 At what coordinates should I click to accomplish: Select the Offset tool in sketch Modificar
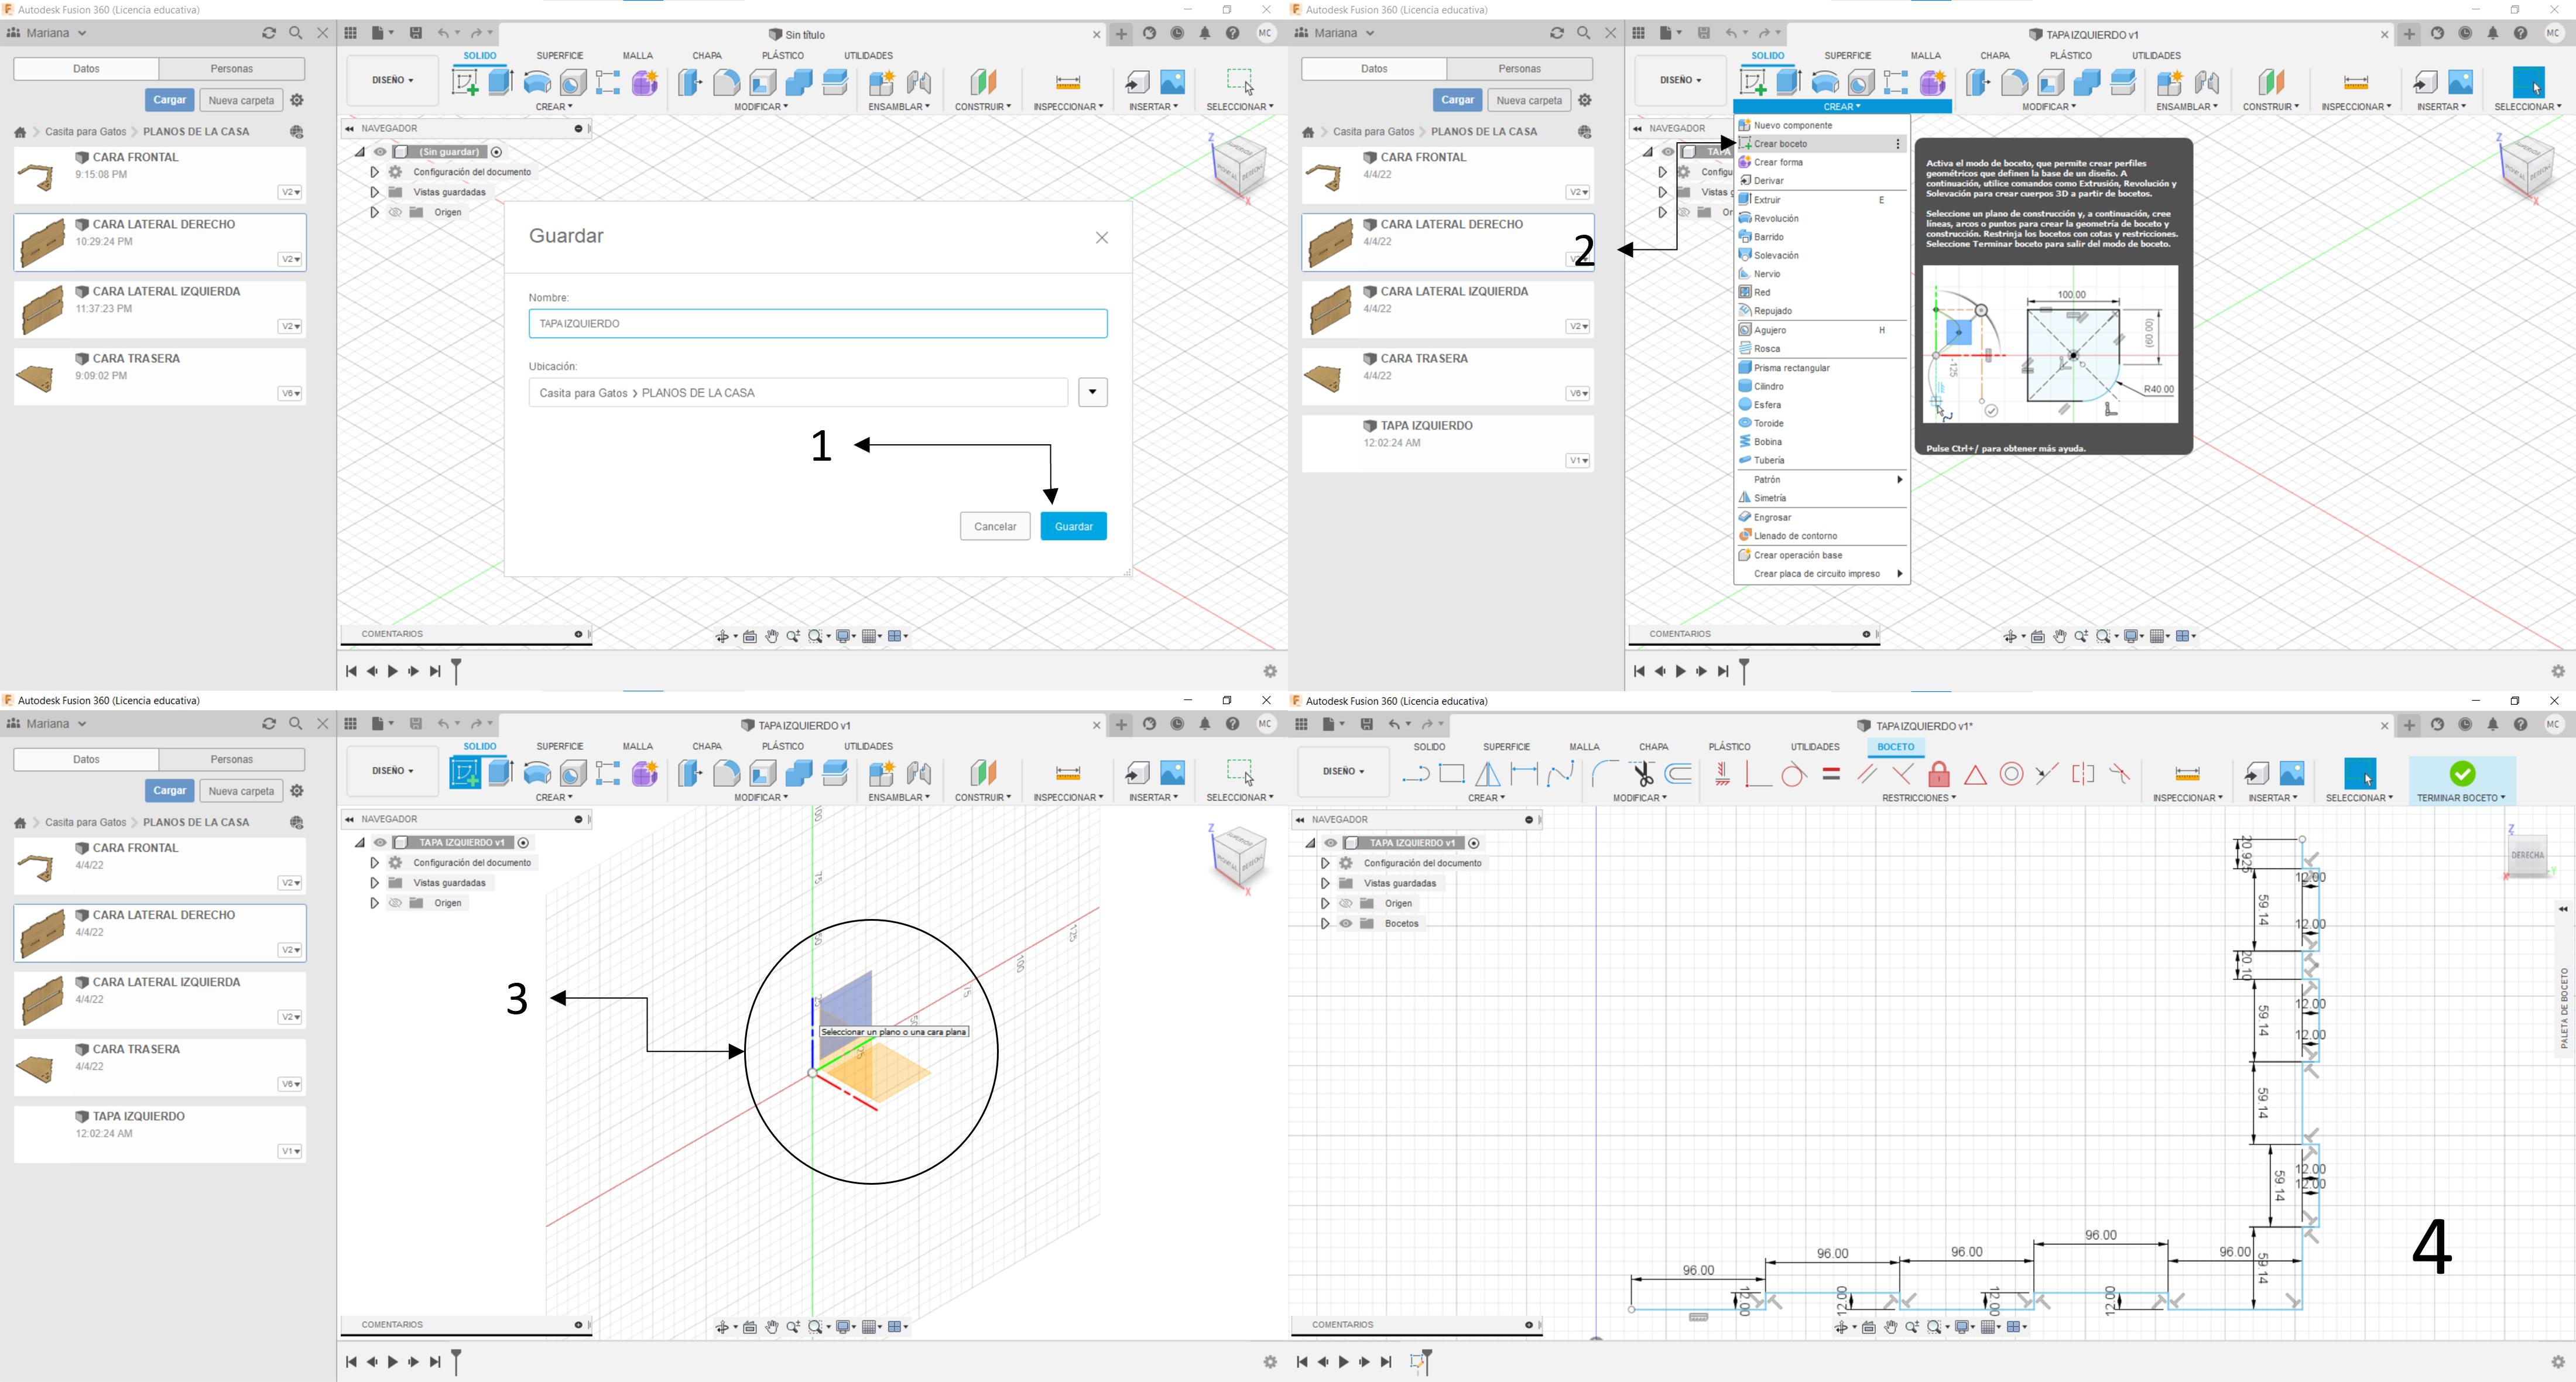pos(1678,774)
